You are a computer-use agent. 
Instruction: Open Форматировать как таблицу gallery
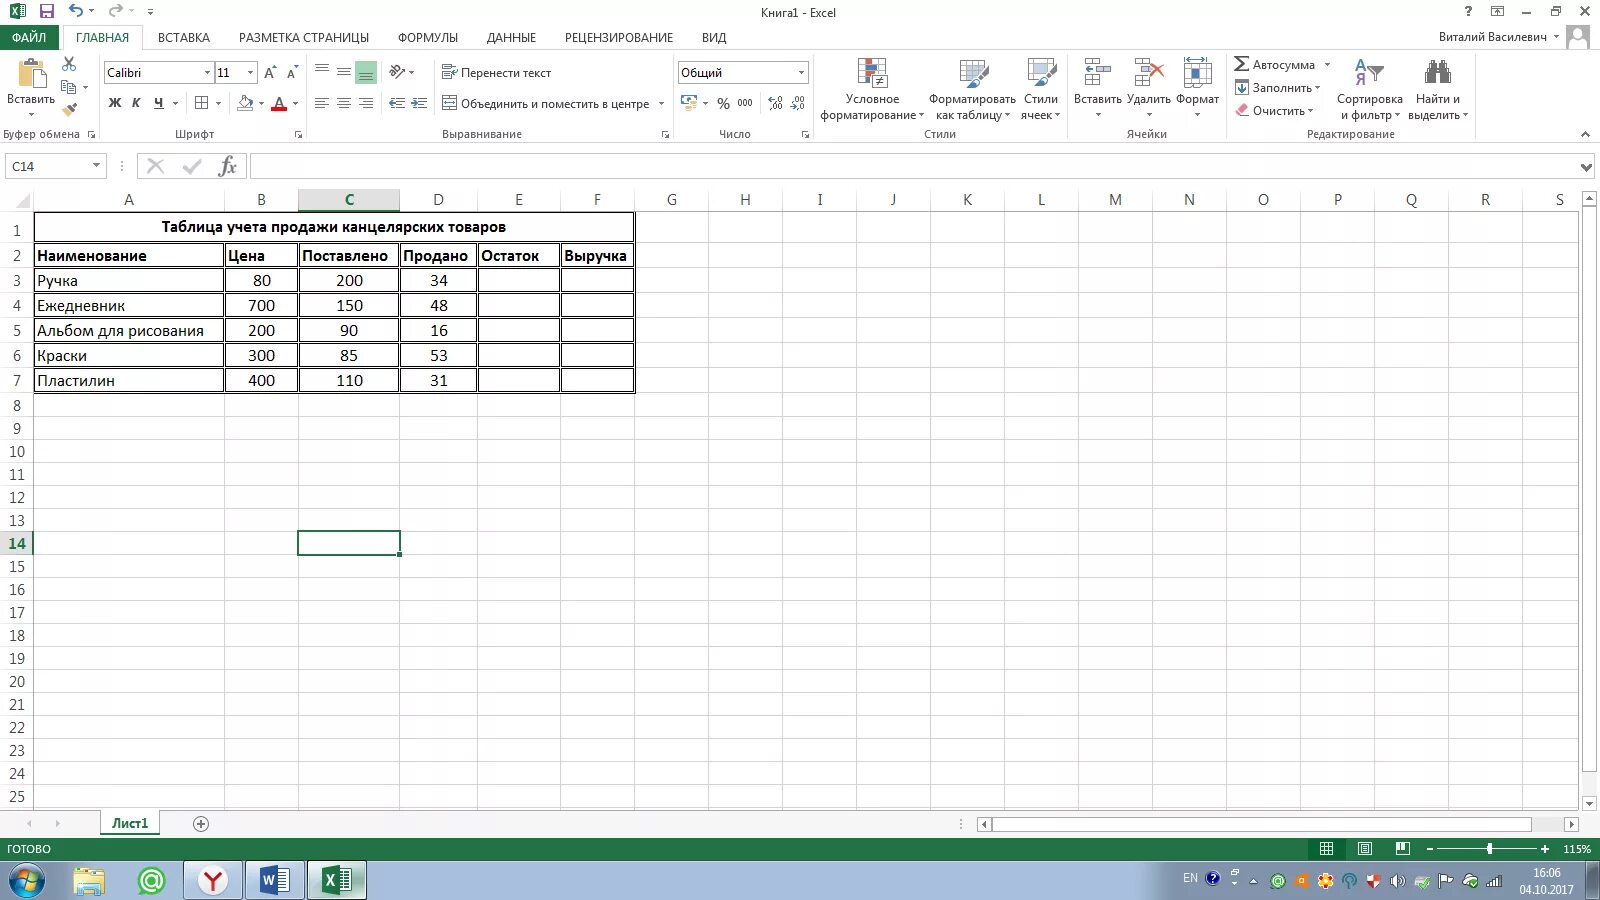tap(972, 89)
